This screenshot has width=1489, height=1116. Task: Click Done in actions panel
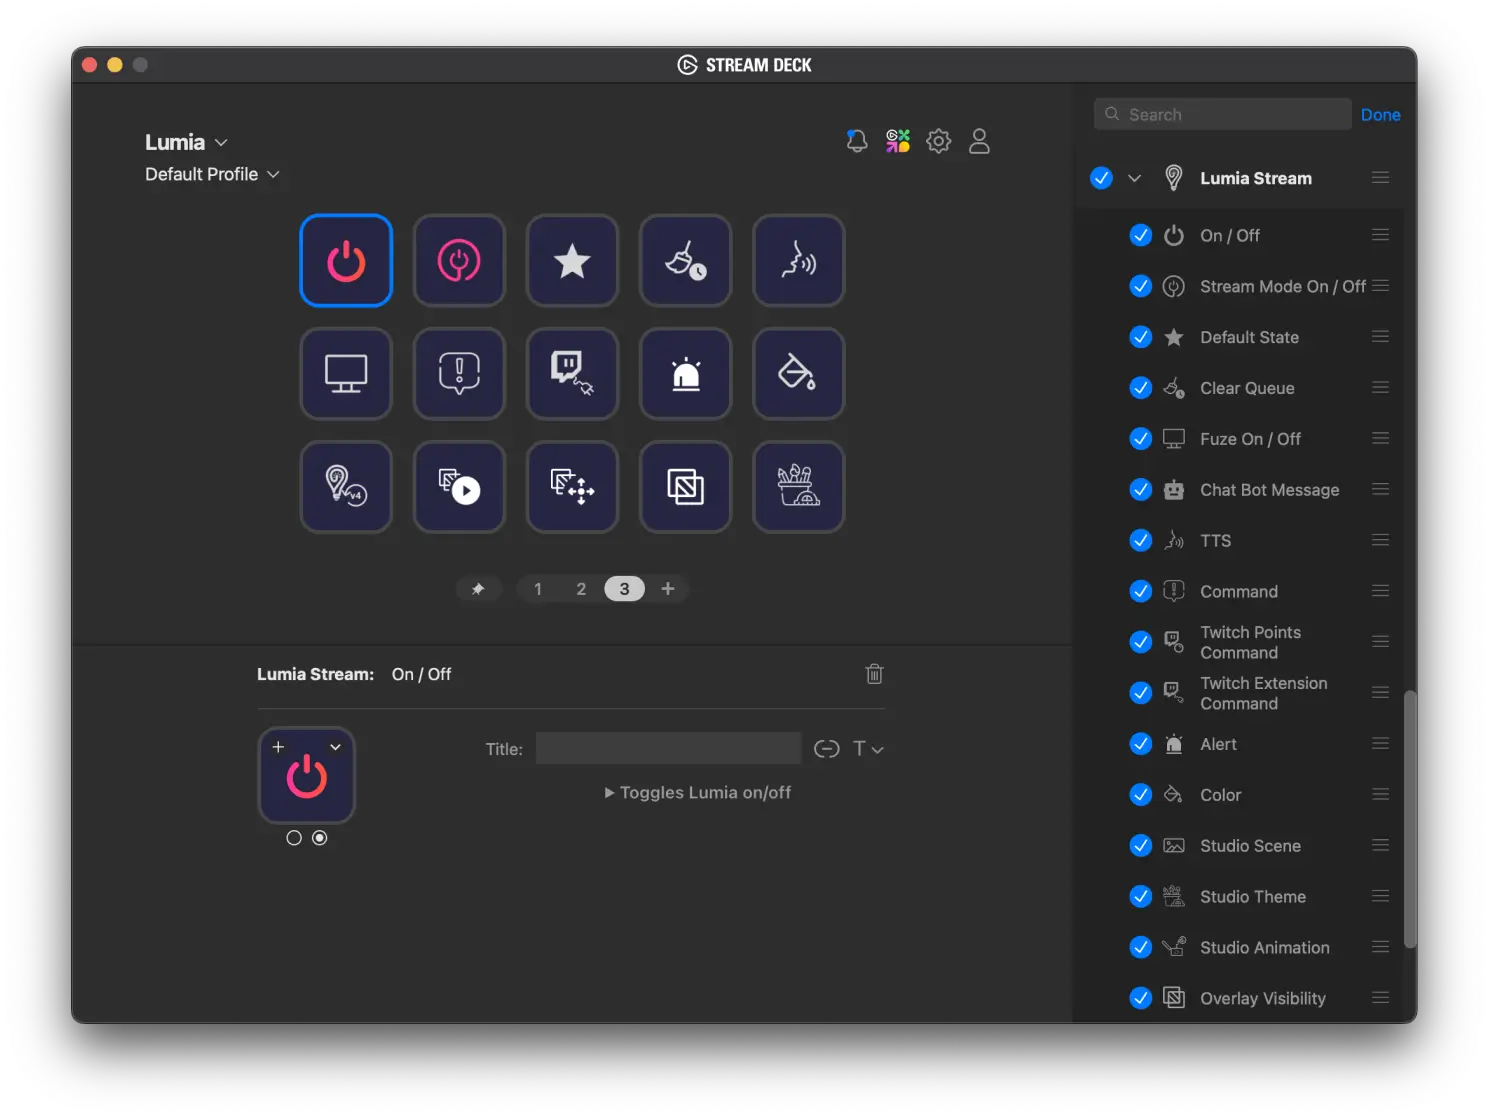click(1380, 115)
